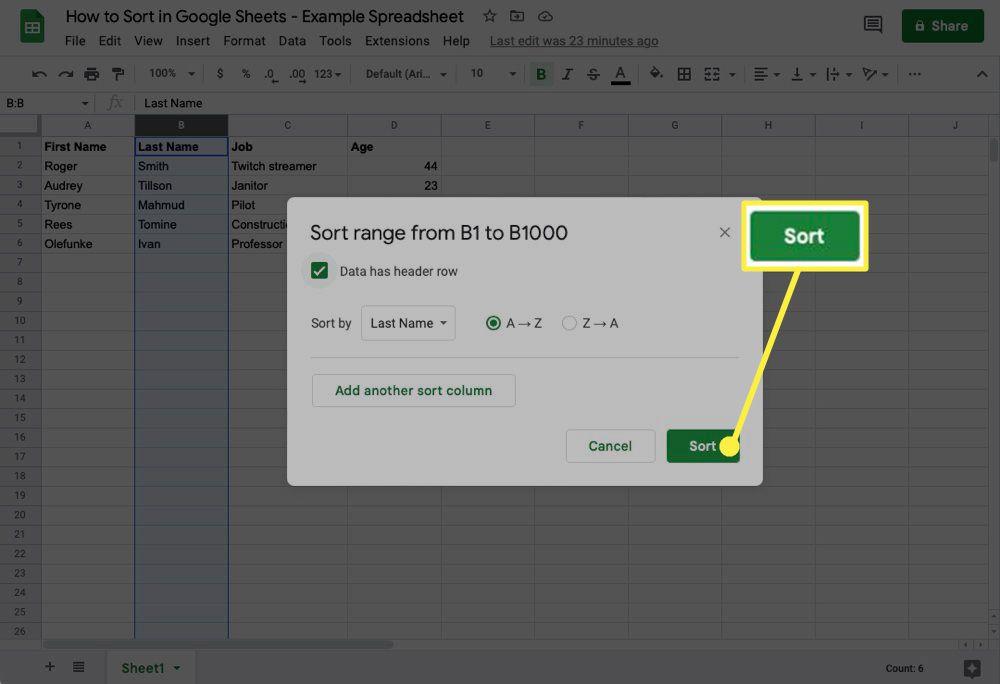1000x684 pixels.
Task: Open the Sort by Last Name dropdown
Action: click(408, 323)
